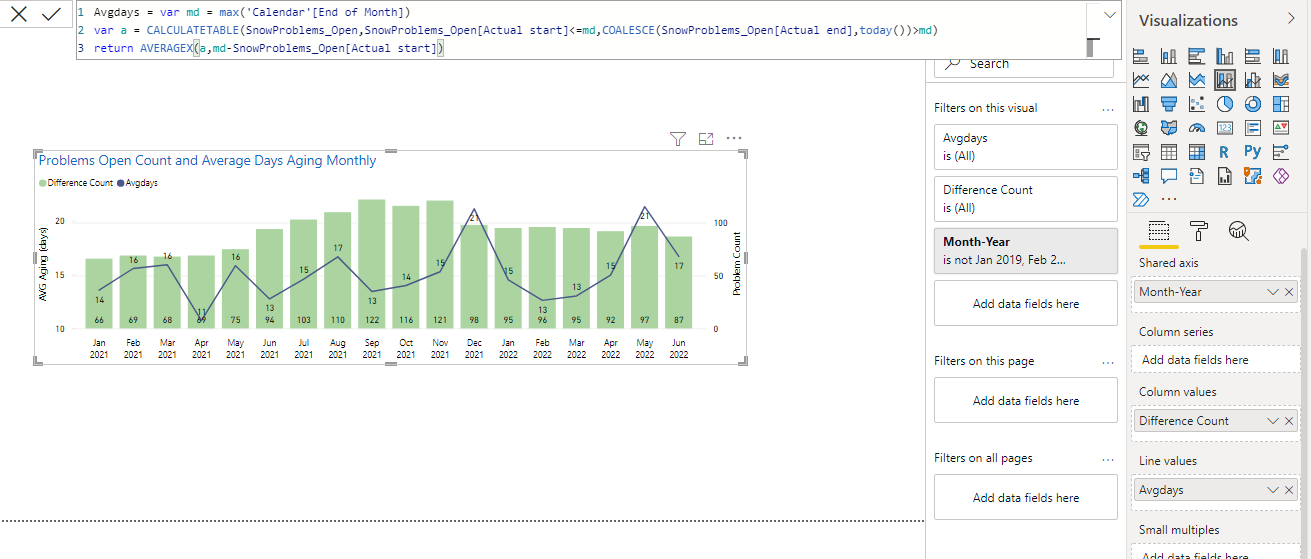This screenshot has height=559, width=1311.
Task: Select the paginated report visual
Action: (1225, 176)
